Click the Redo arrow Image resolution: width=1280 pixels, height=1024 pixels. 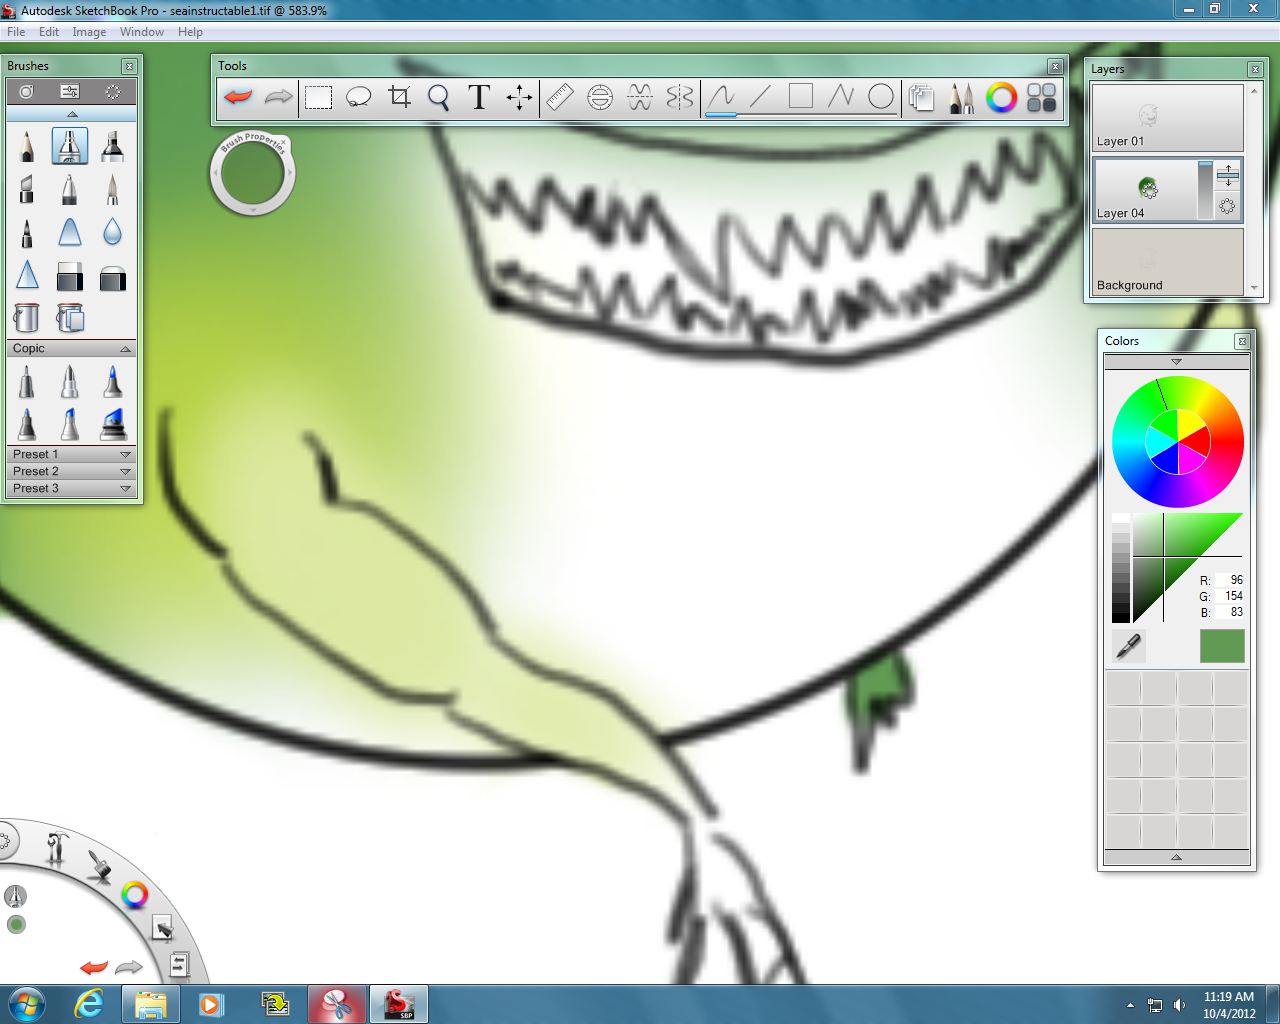[278, 97]
